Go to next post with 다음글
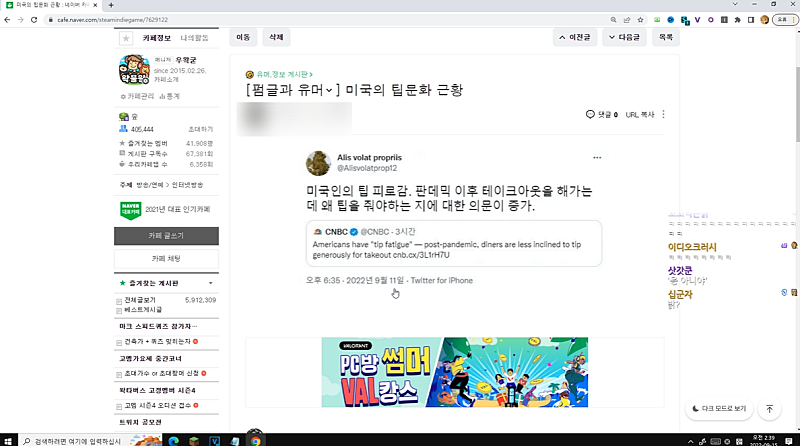This screenshot has width=800, height=446. pyautogui.click(x=624, y=37)
